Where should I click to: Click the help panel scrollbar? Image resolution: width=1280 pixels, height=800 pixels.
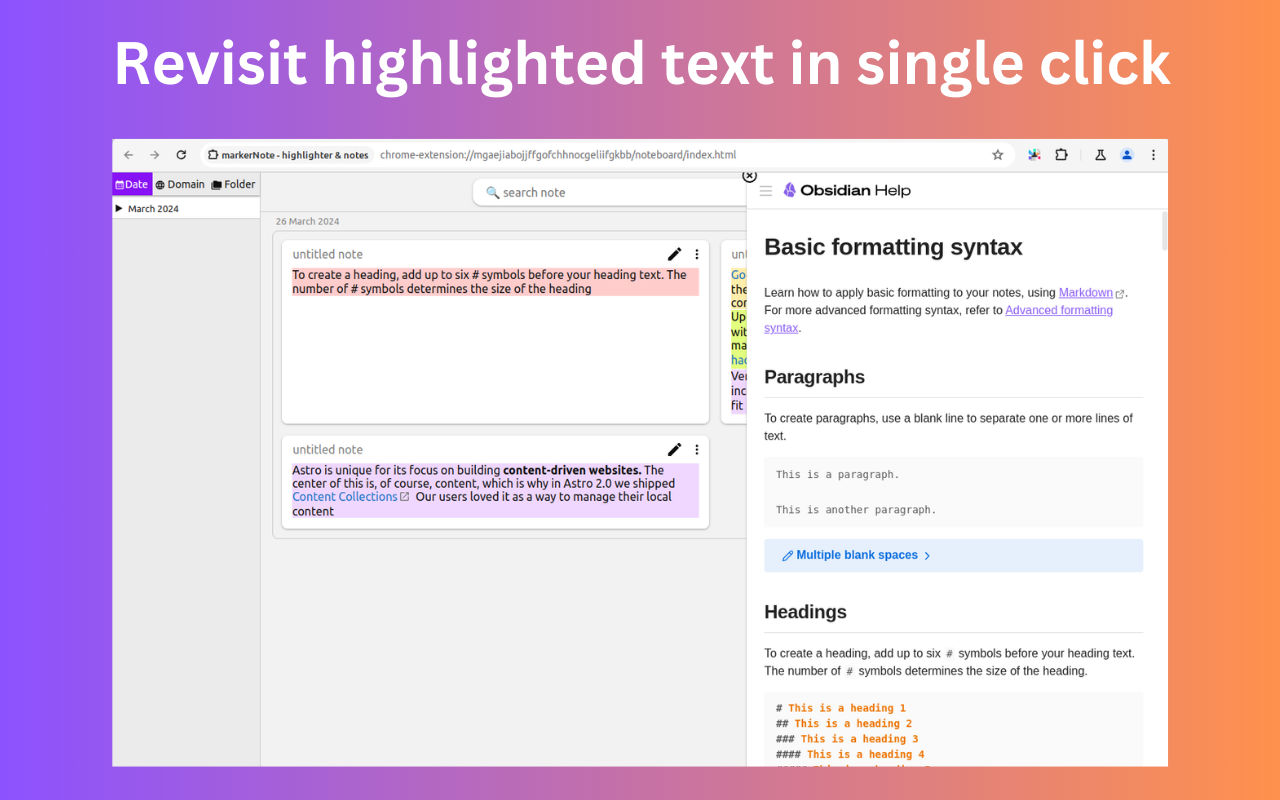[1164, 230]
